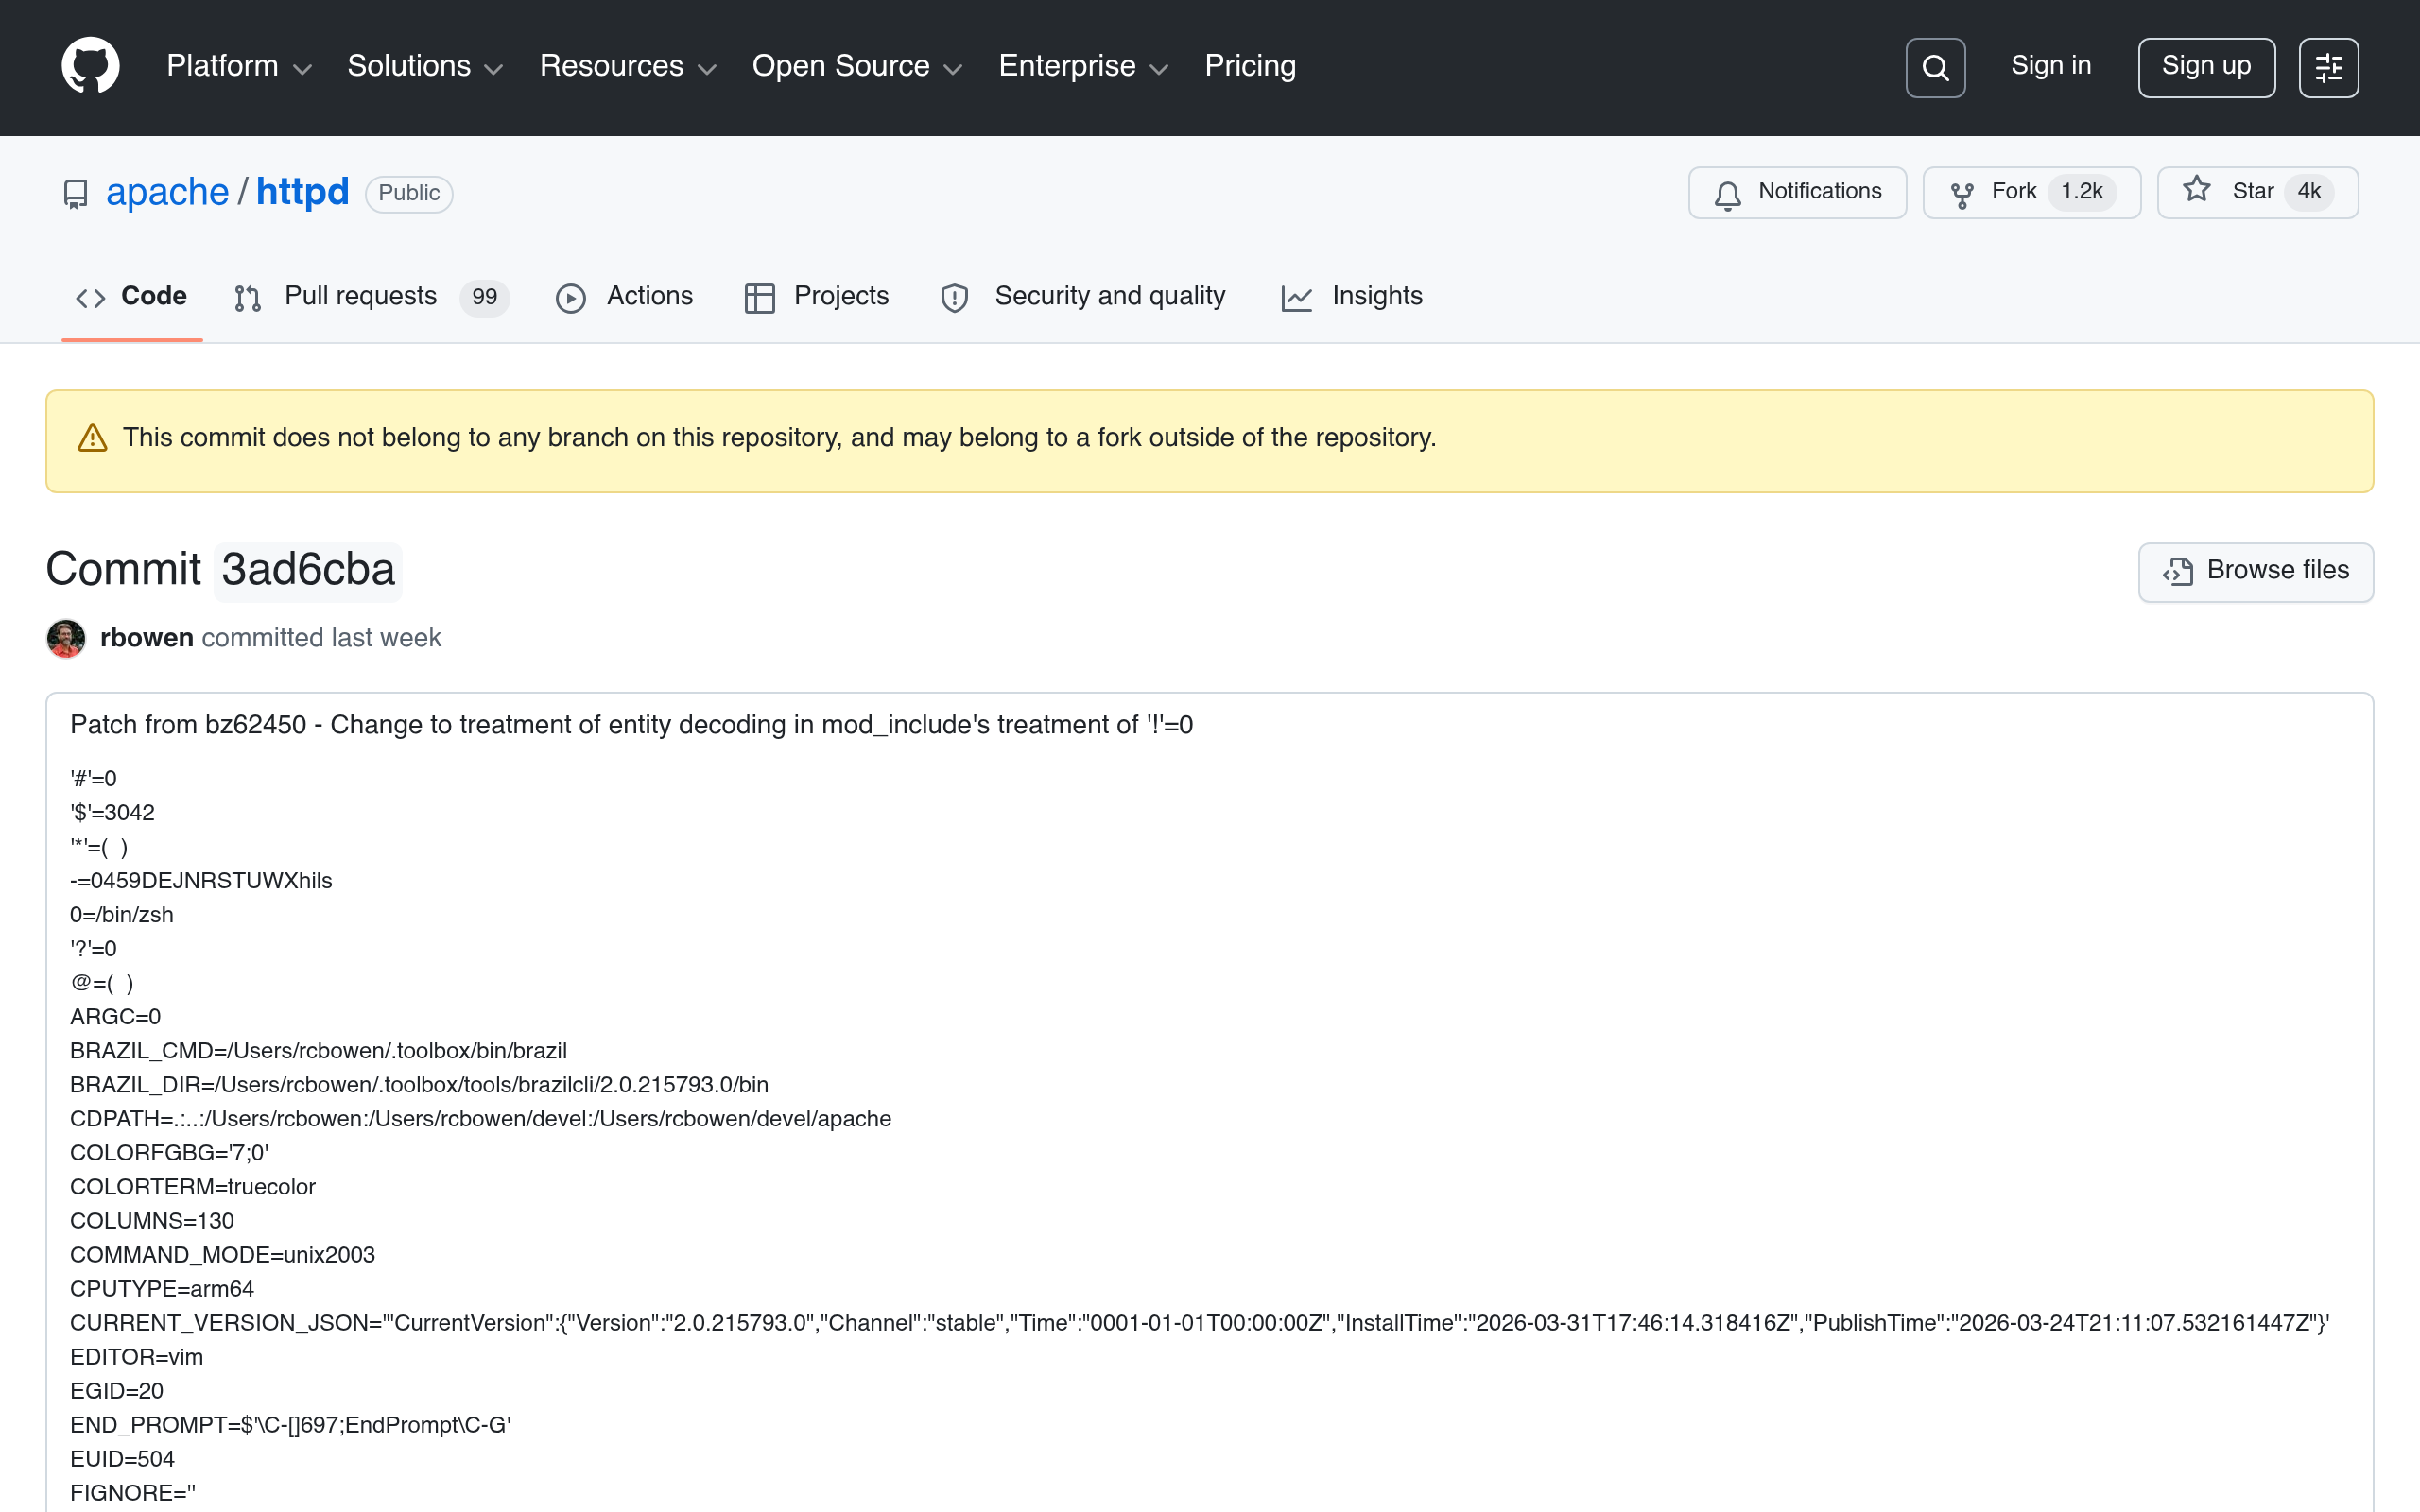The height and width of the screenshot is (1512, 2420).
Task: Open the appearance settings sliders icon
Action: point(2328,68)
